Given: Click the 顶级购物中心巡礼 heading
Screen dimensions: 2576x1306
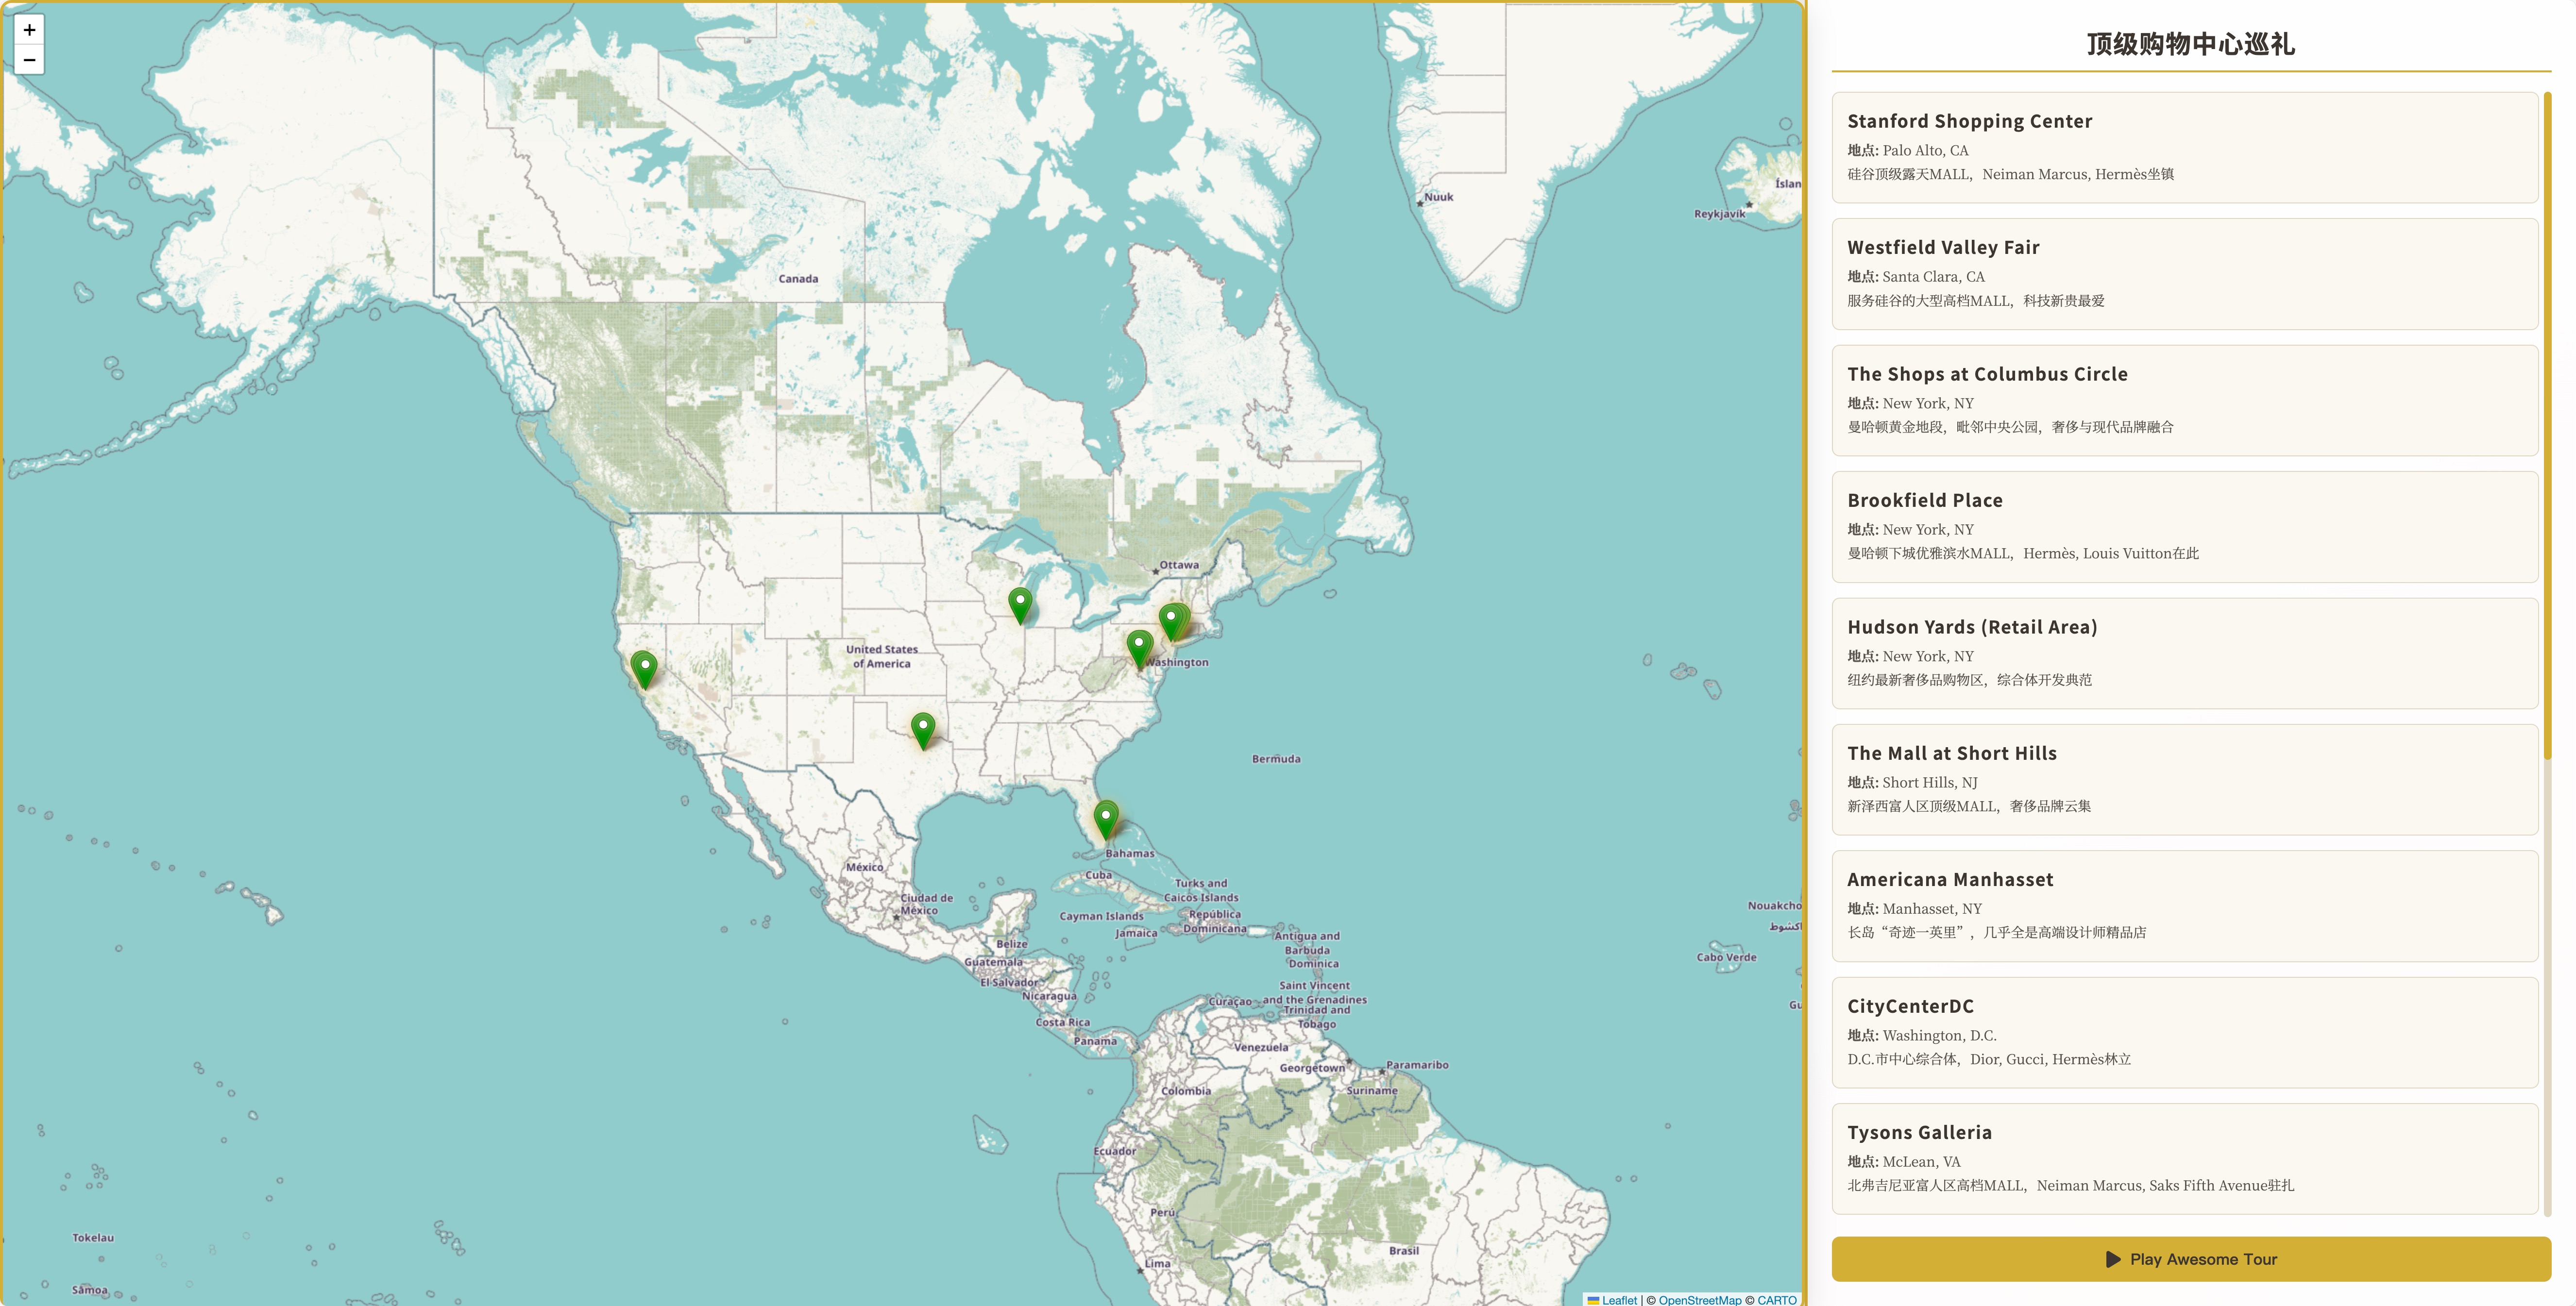Looking at the screenshot, I should click(2190, 44).
